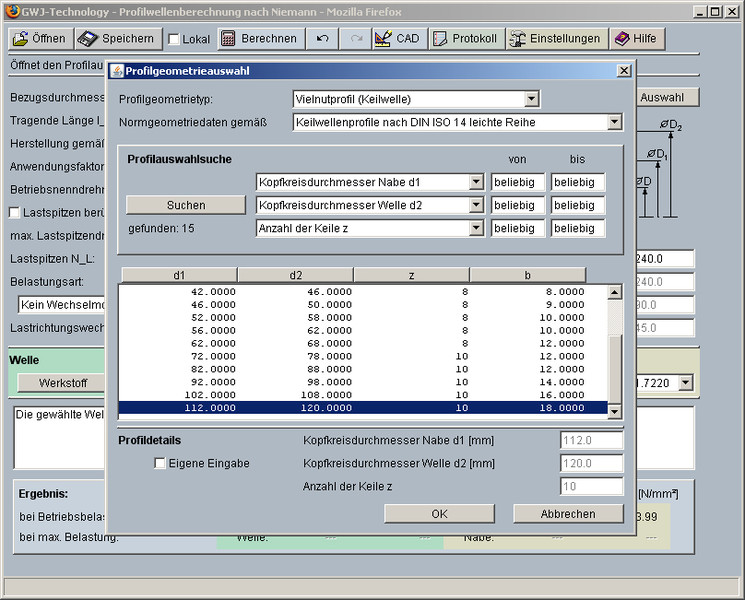Sort table by d1 column header
The image size is (745, 600).
coord(179,275)
